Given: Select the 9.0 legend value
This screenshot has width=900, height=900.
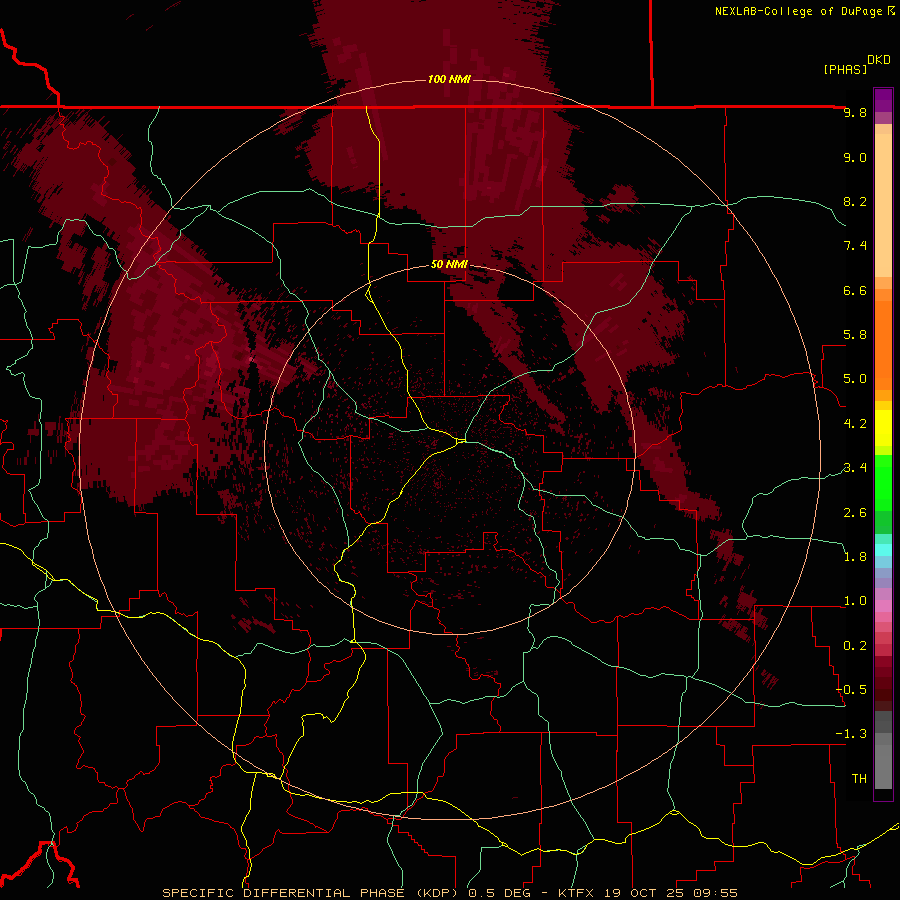Looking at the screenshot, I should [855, 157].
